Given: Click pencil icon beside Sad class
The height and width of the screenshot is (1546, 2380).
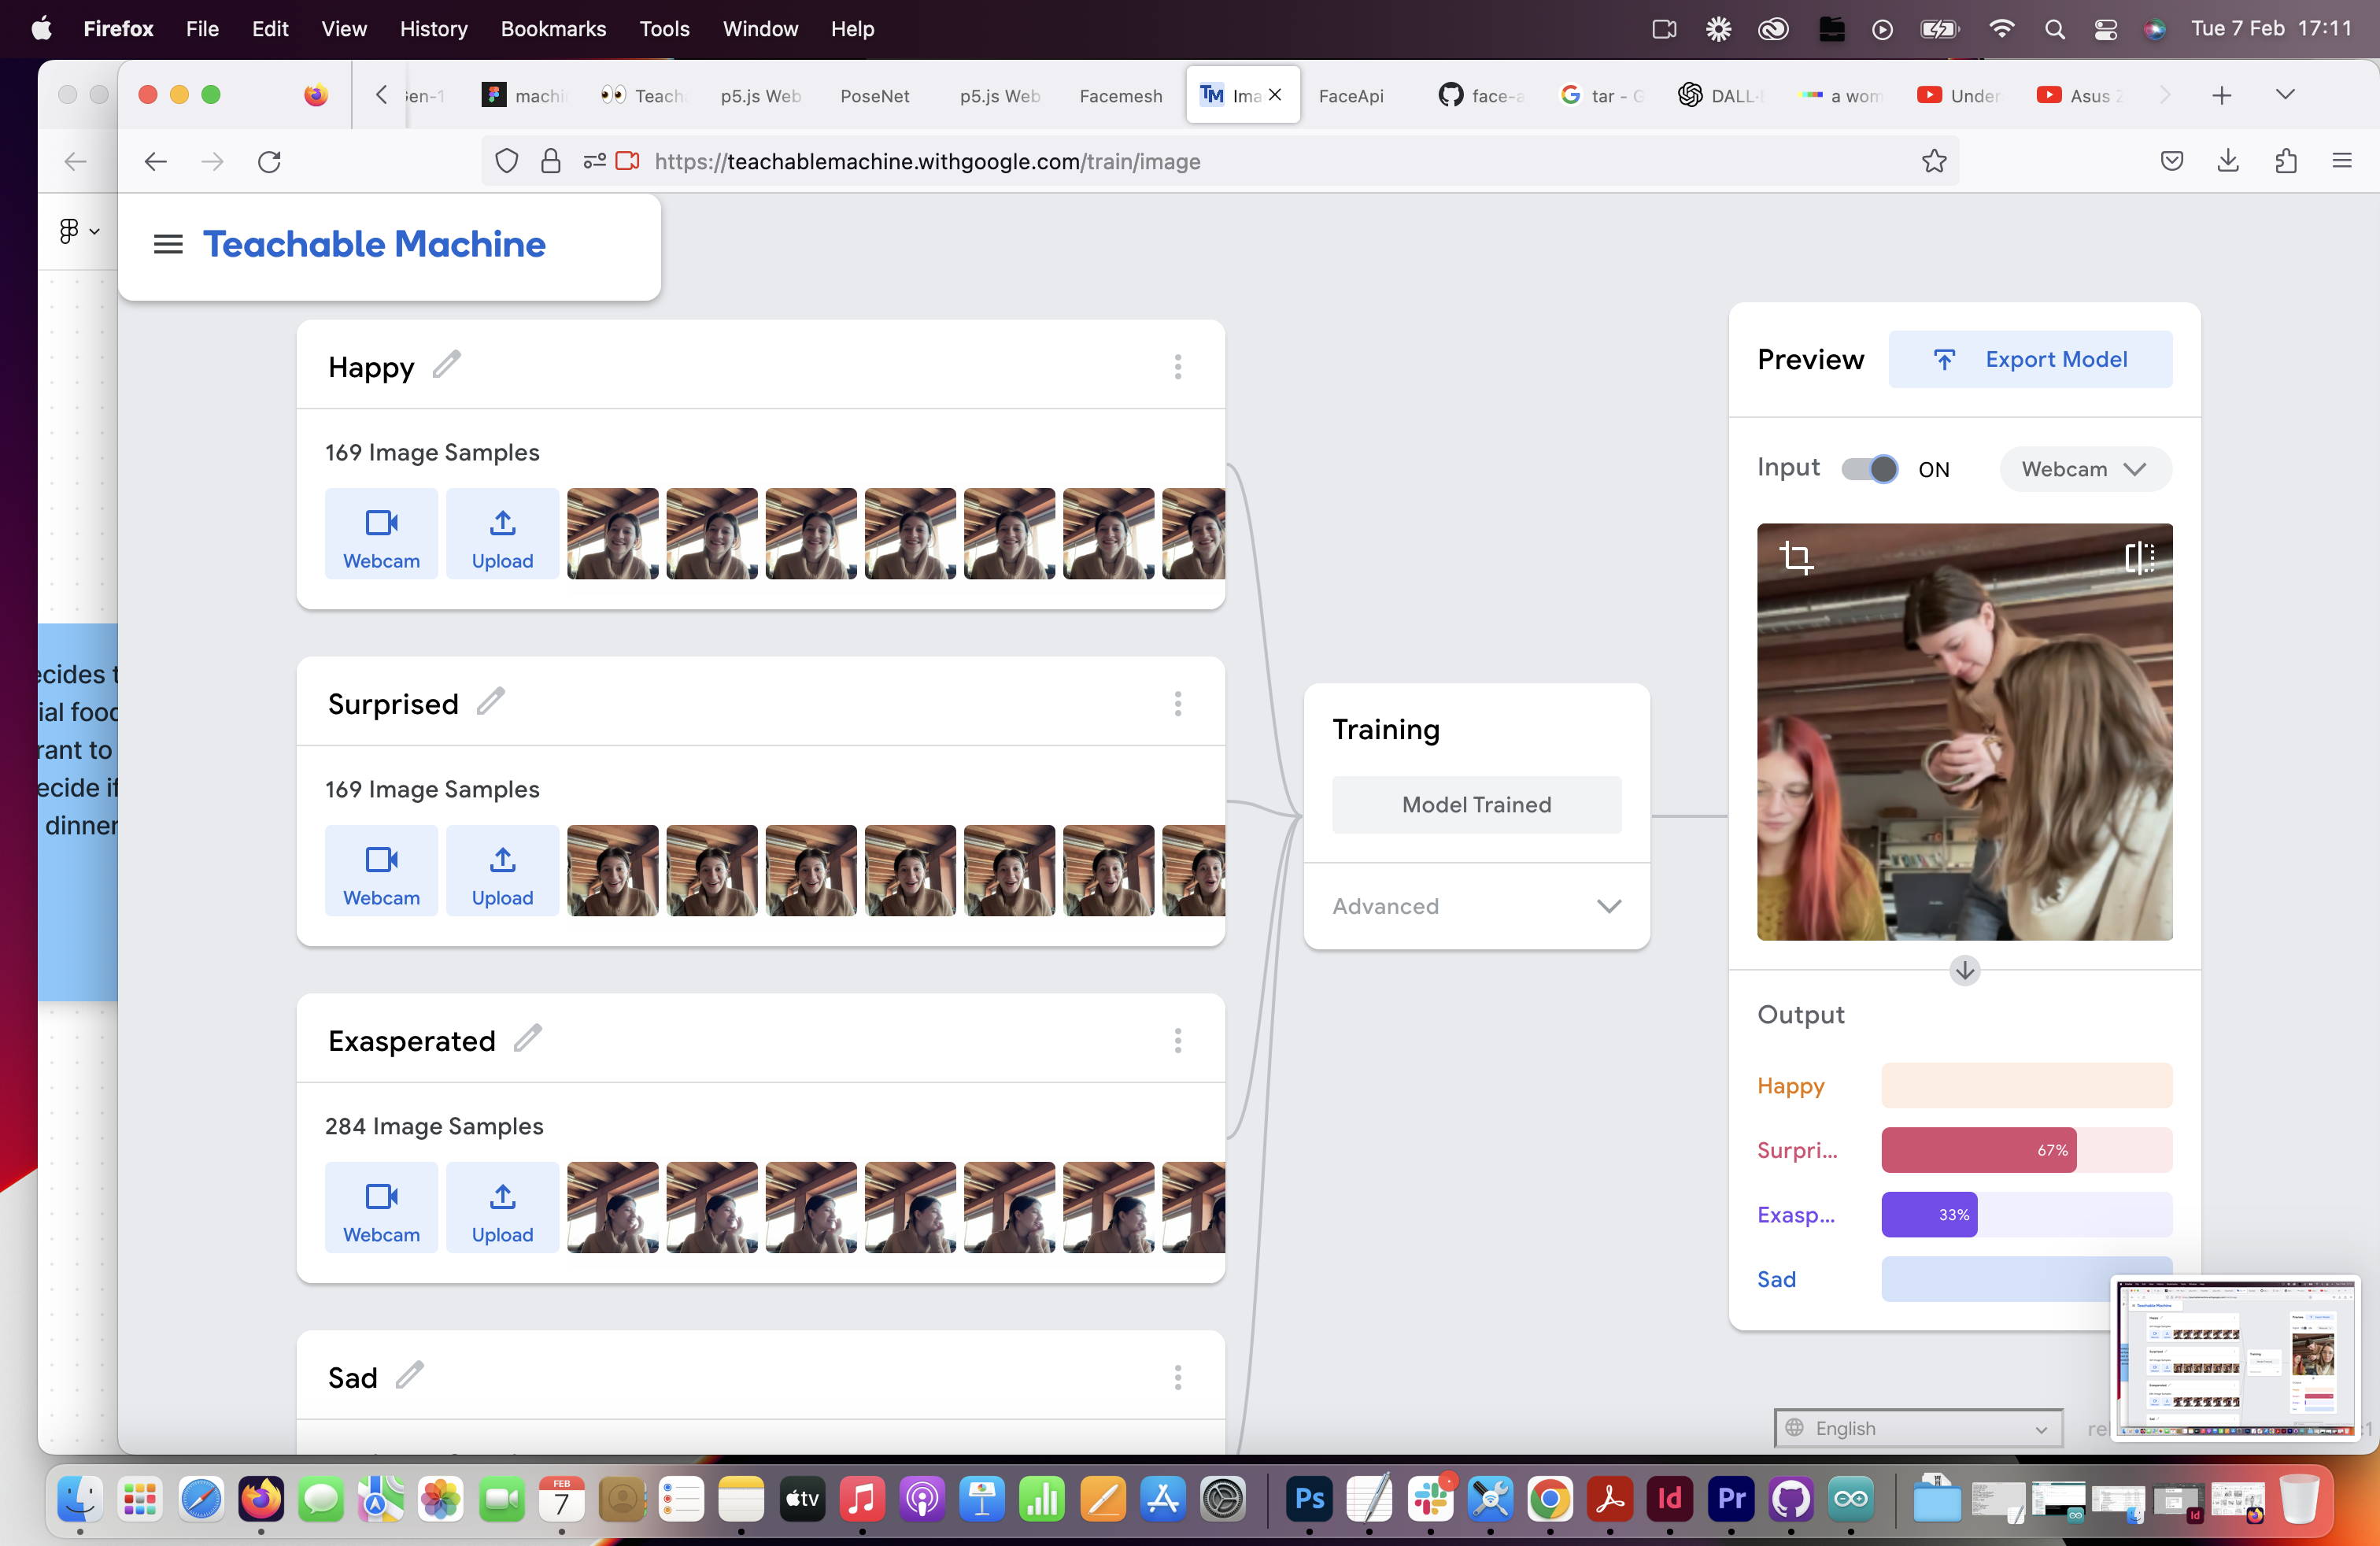Looking at the screenshot, I should click(409, 1375).
